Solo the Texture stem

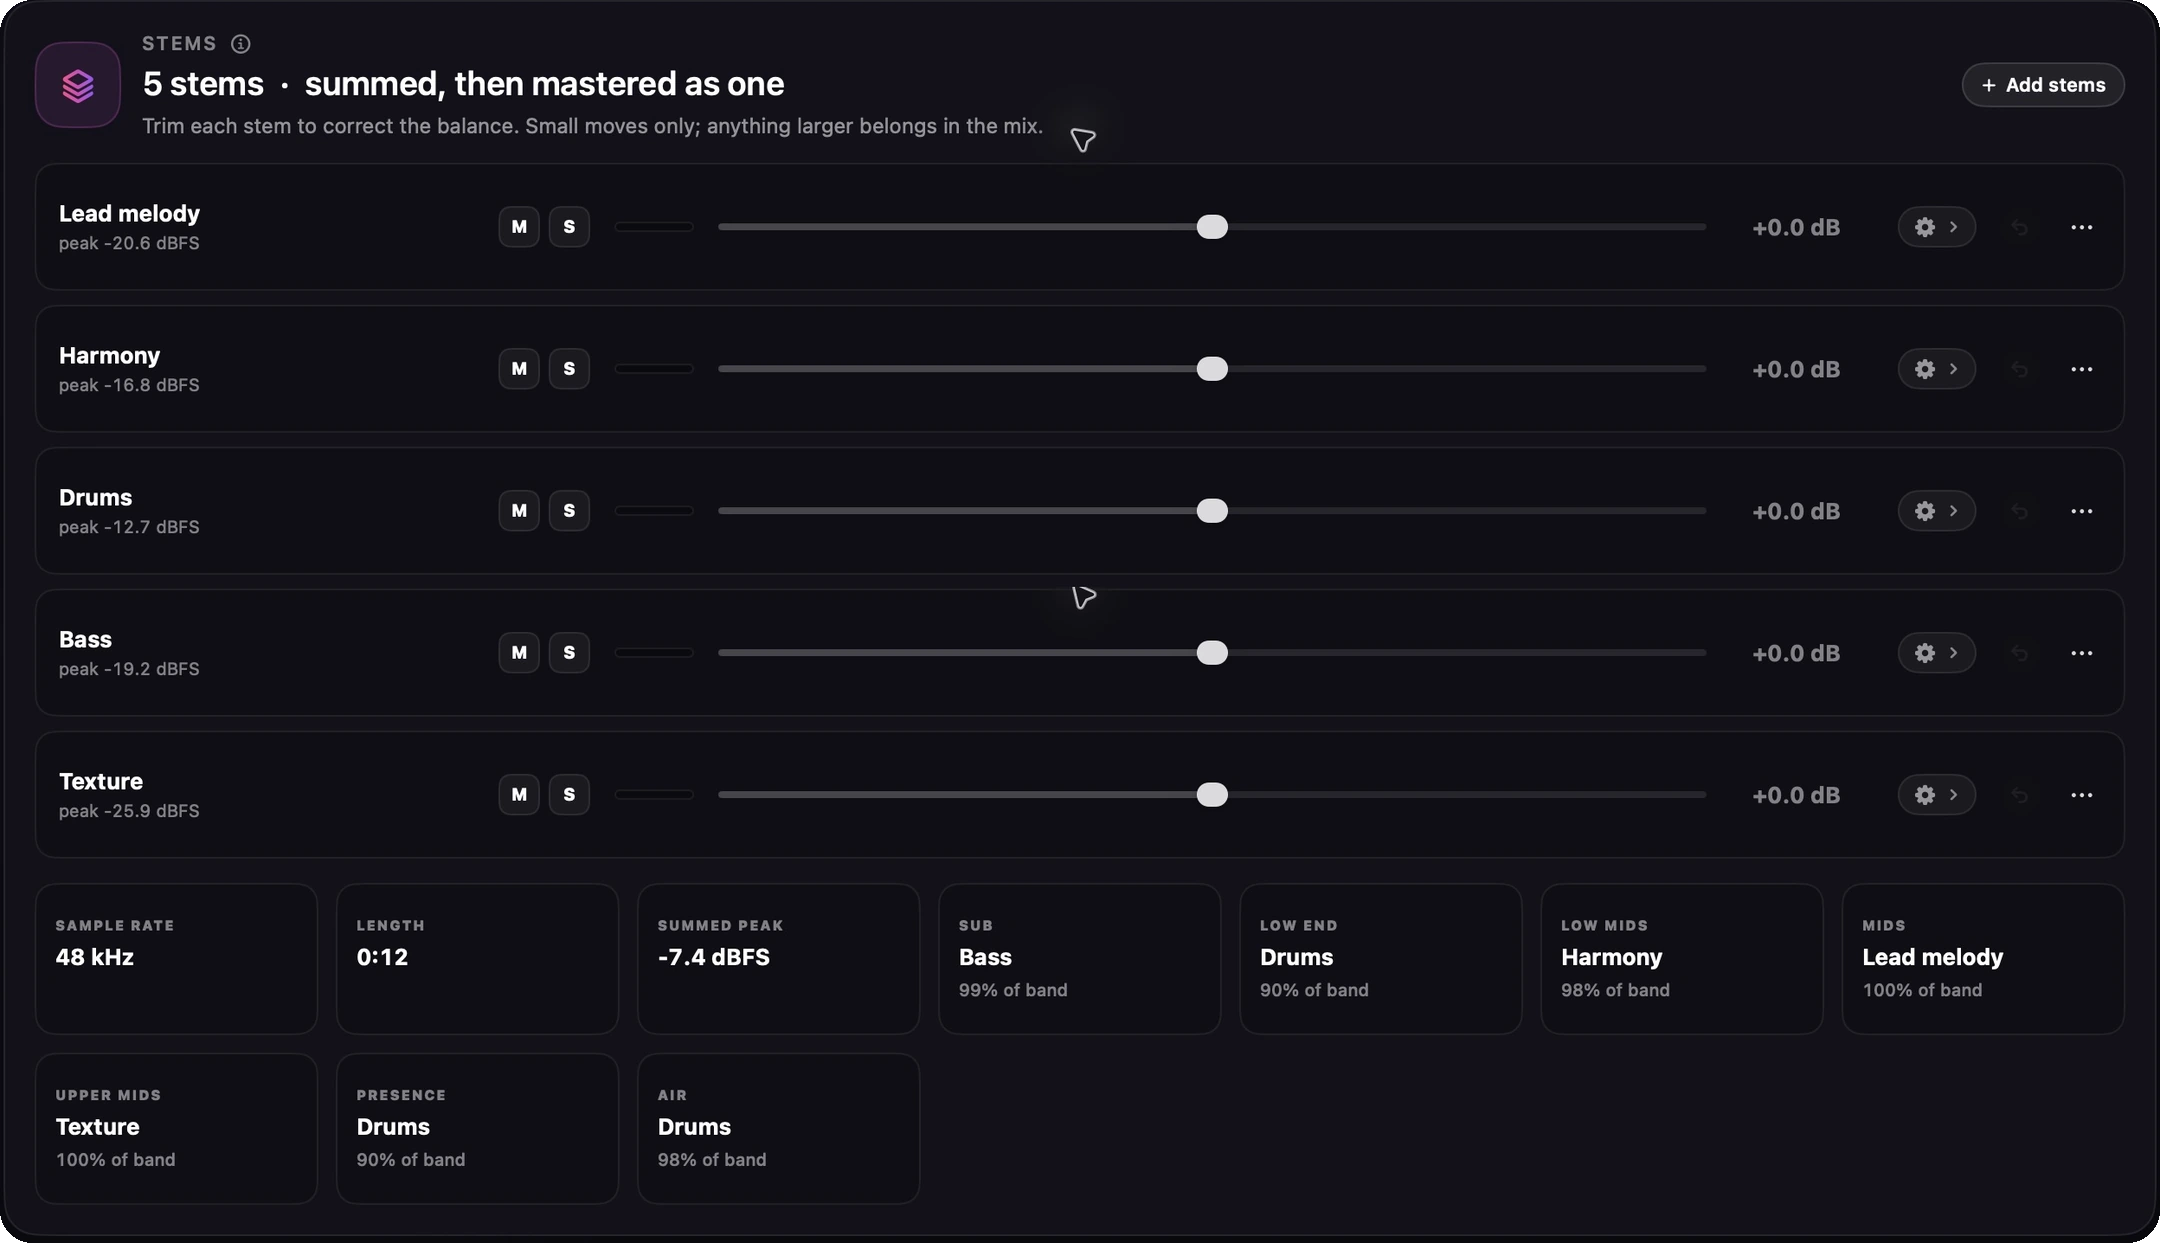[569, 795]
